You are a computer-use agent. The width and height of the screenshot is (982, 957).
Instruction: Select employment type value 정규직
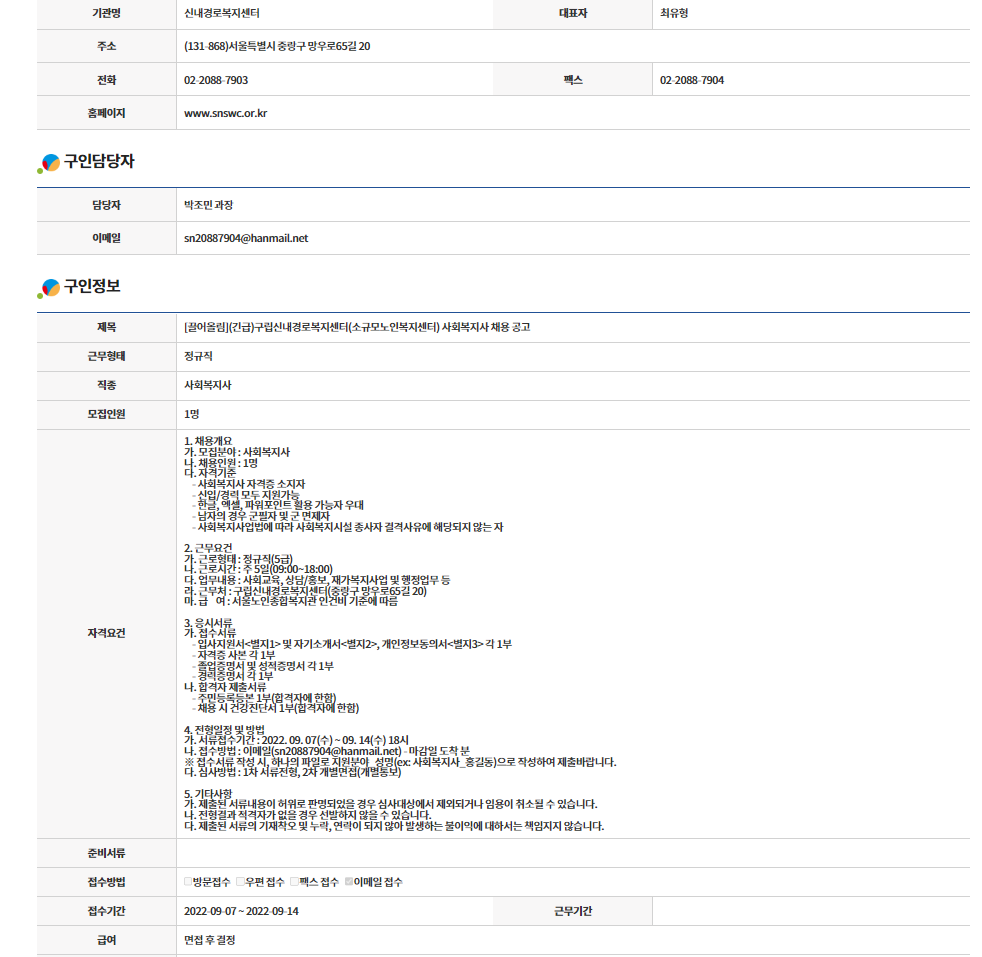coord(198,356)
